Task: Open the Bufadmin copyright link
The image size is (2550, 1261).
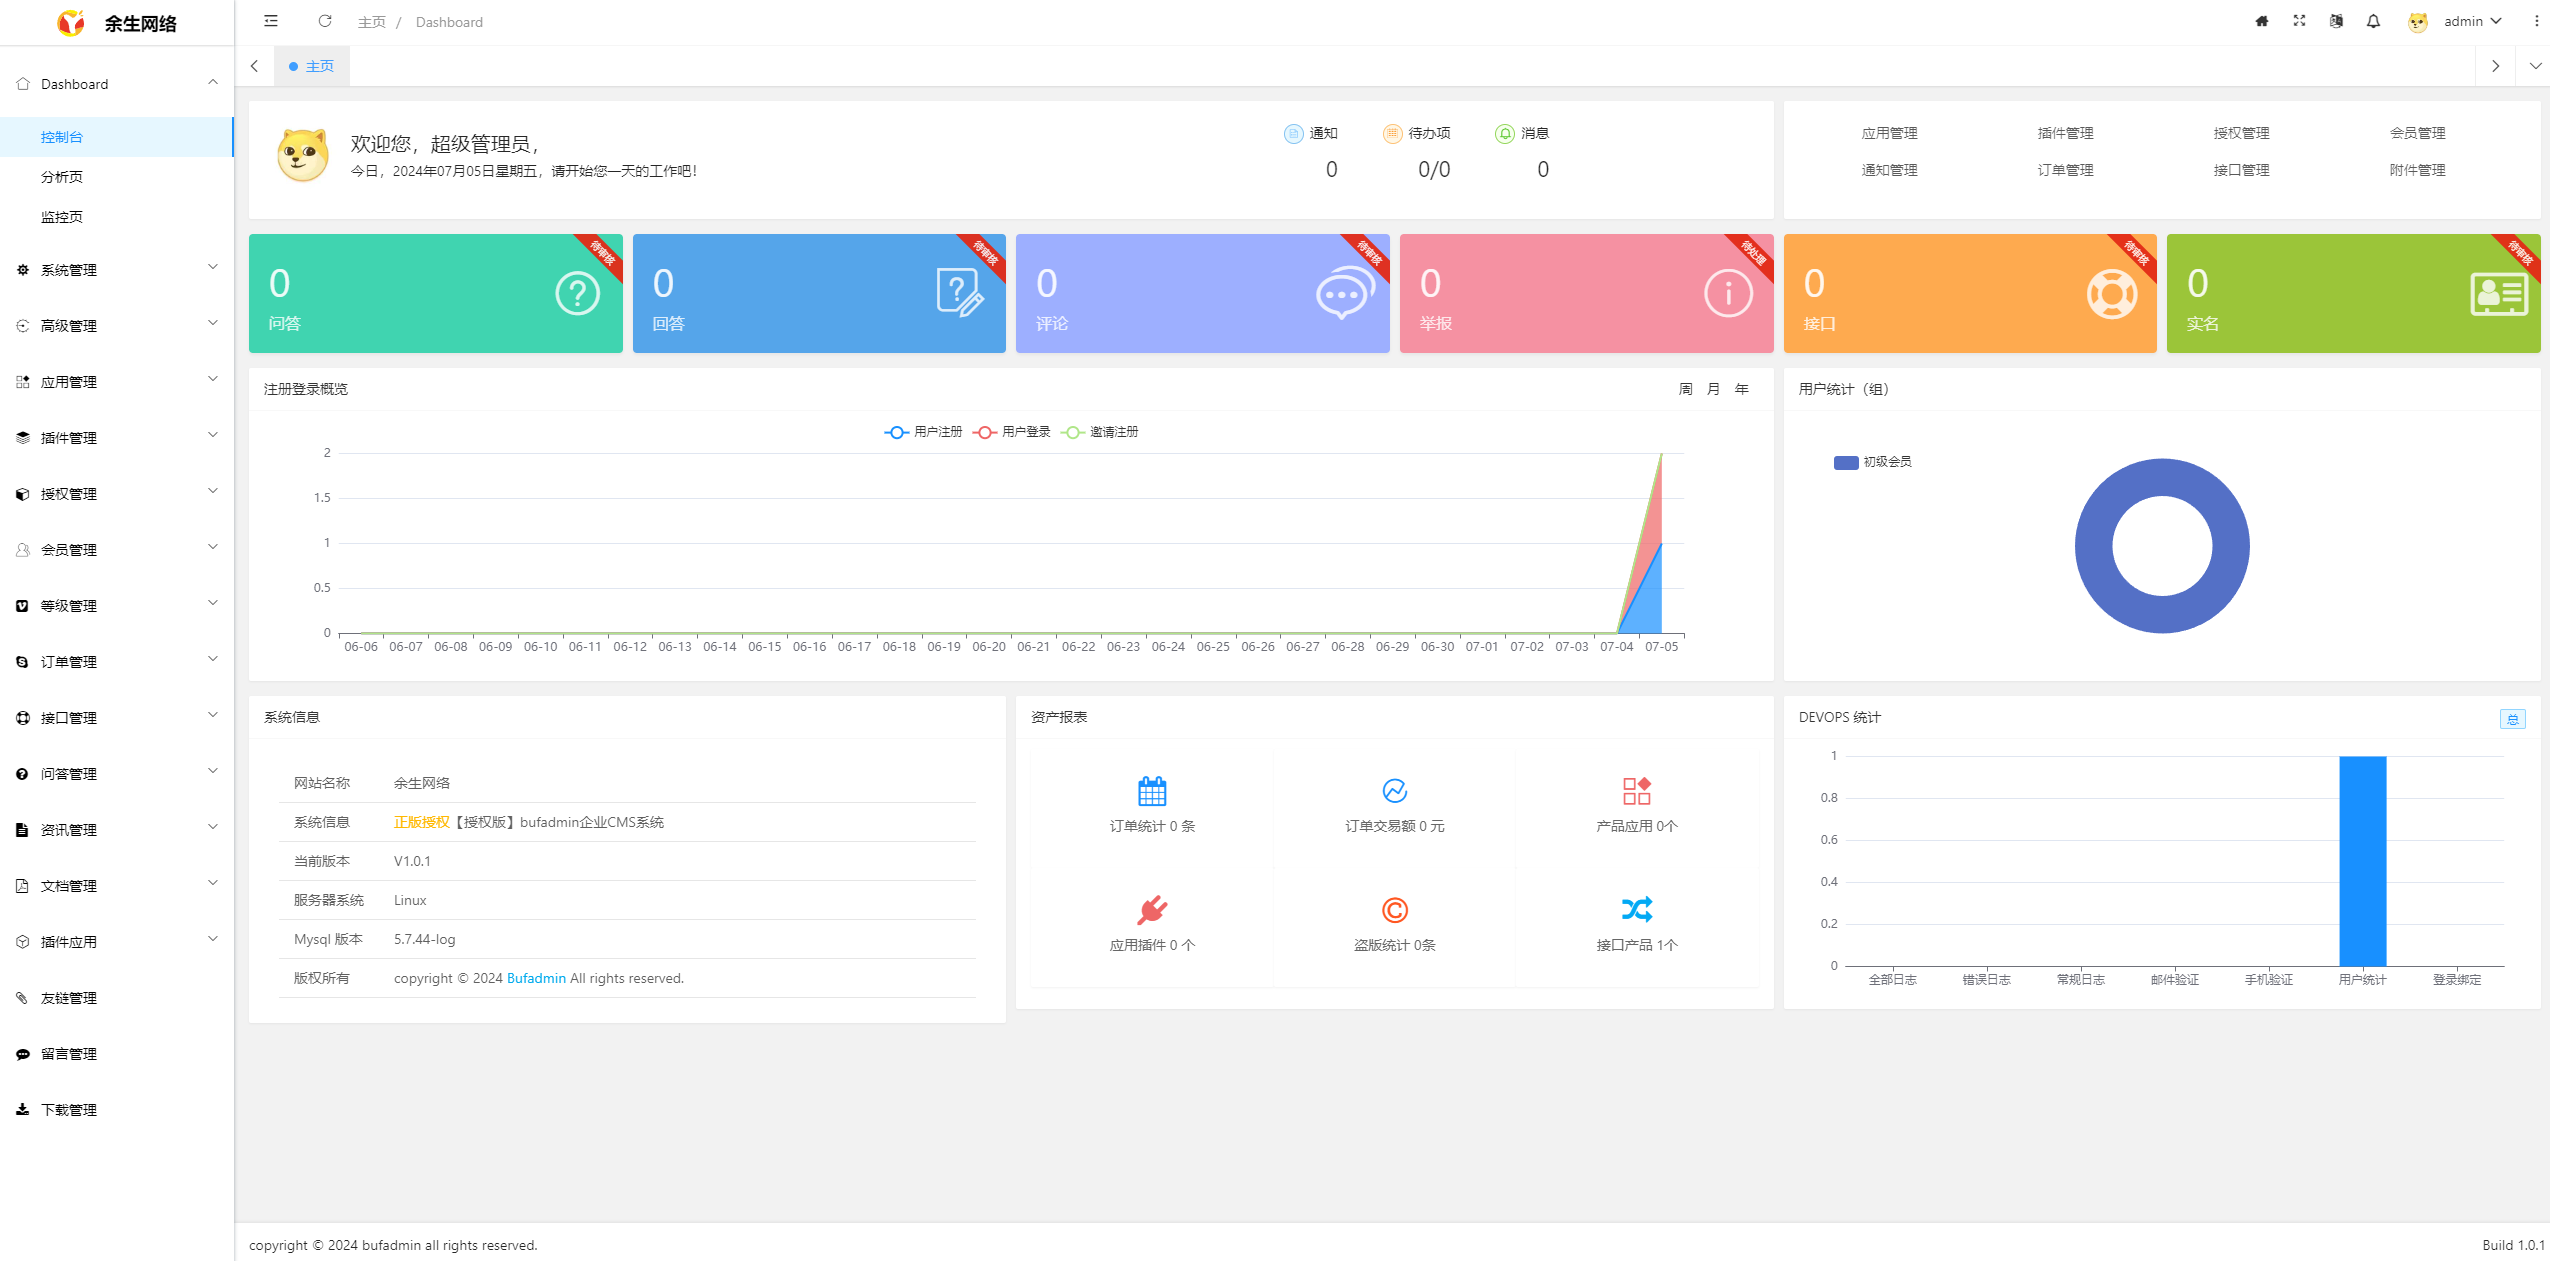Action: (x=536, y=978)
